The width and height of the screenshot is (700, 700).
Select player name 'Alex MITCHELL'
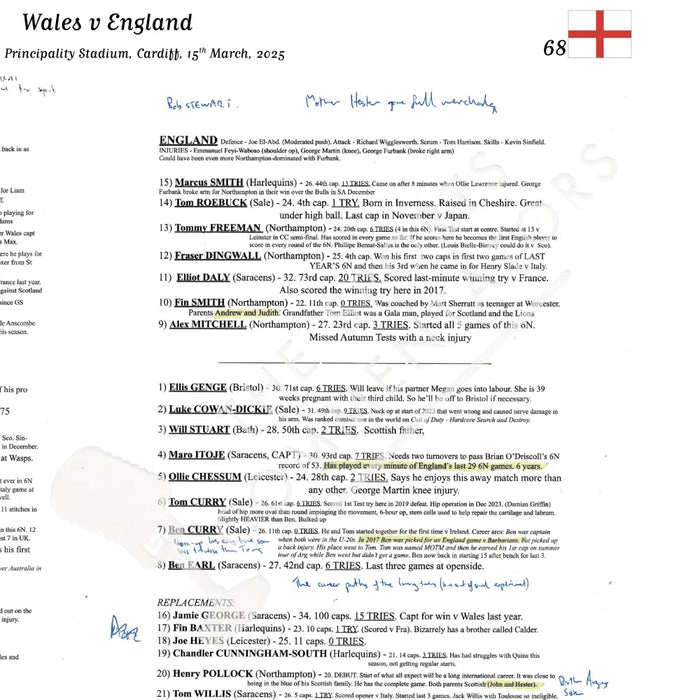coord(208,325)
